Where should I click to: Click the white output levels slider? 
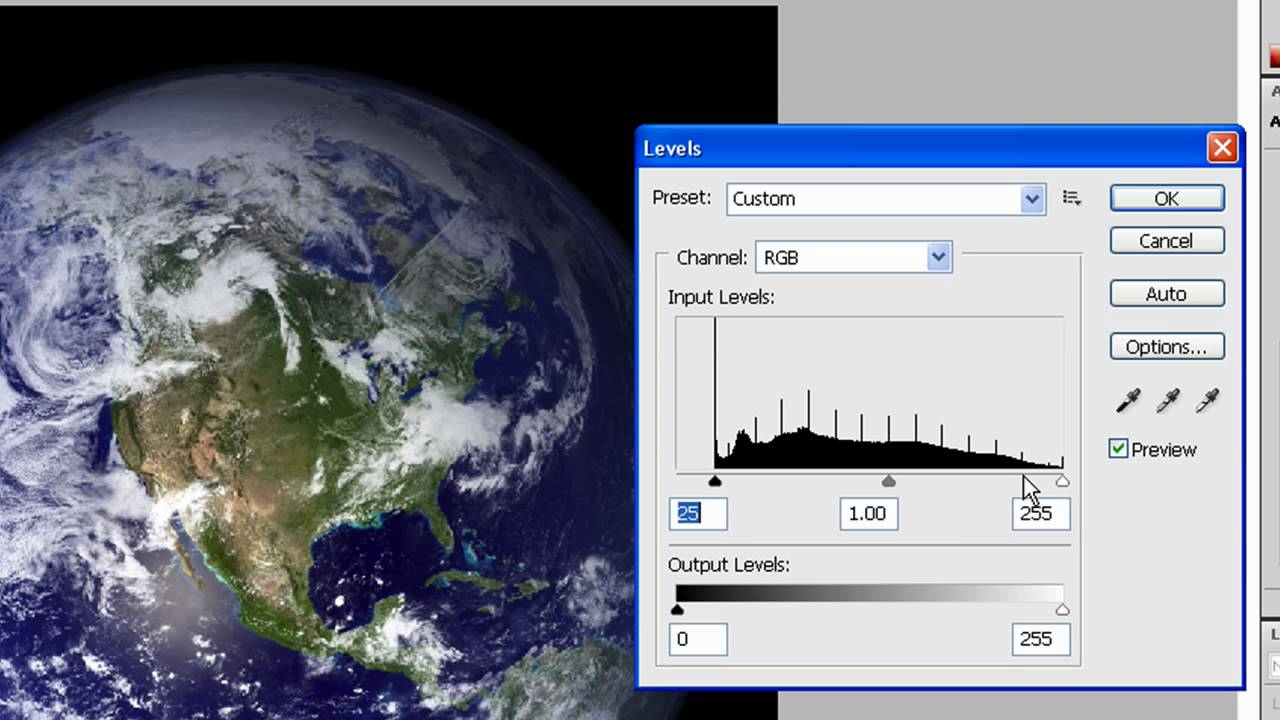pos(1062,609)
